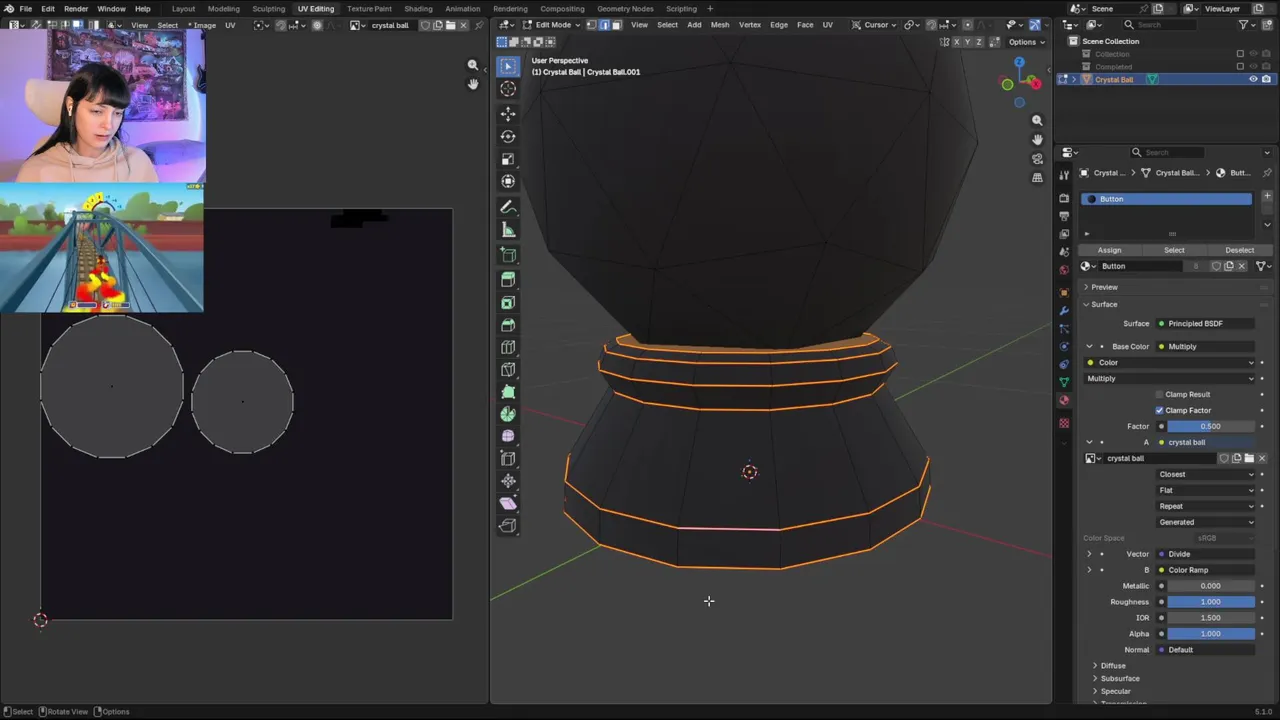Select the Measure tool
Image resolution: width=1280 pixels, height=720 pixels.
(508, 230)
